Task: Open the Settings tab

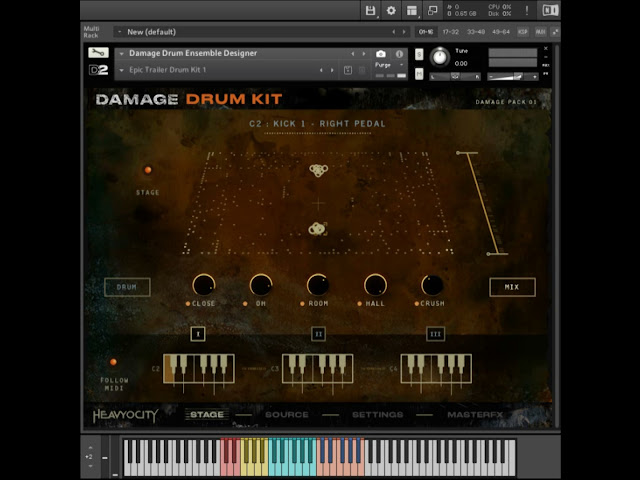Action: tap(378, 415)
